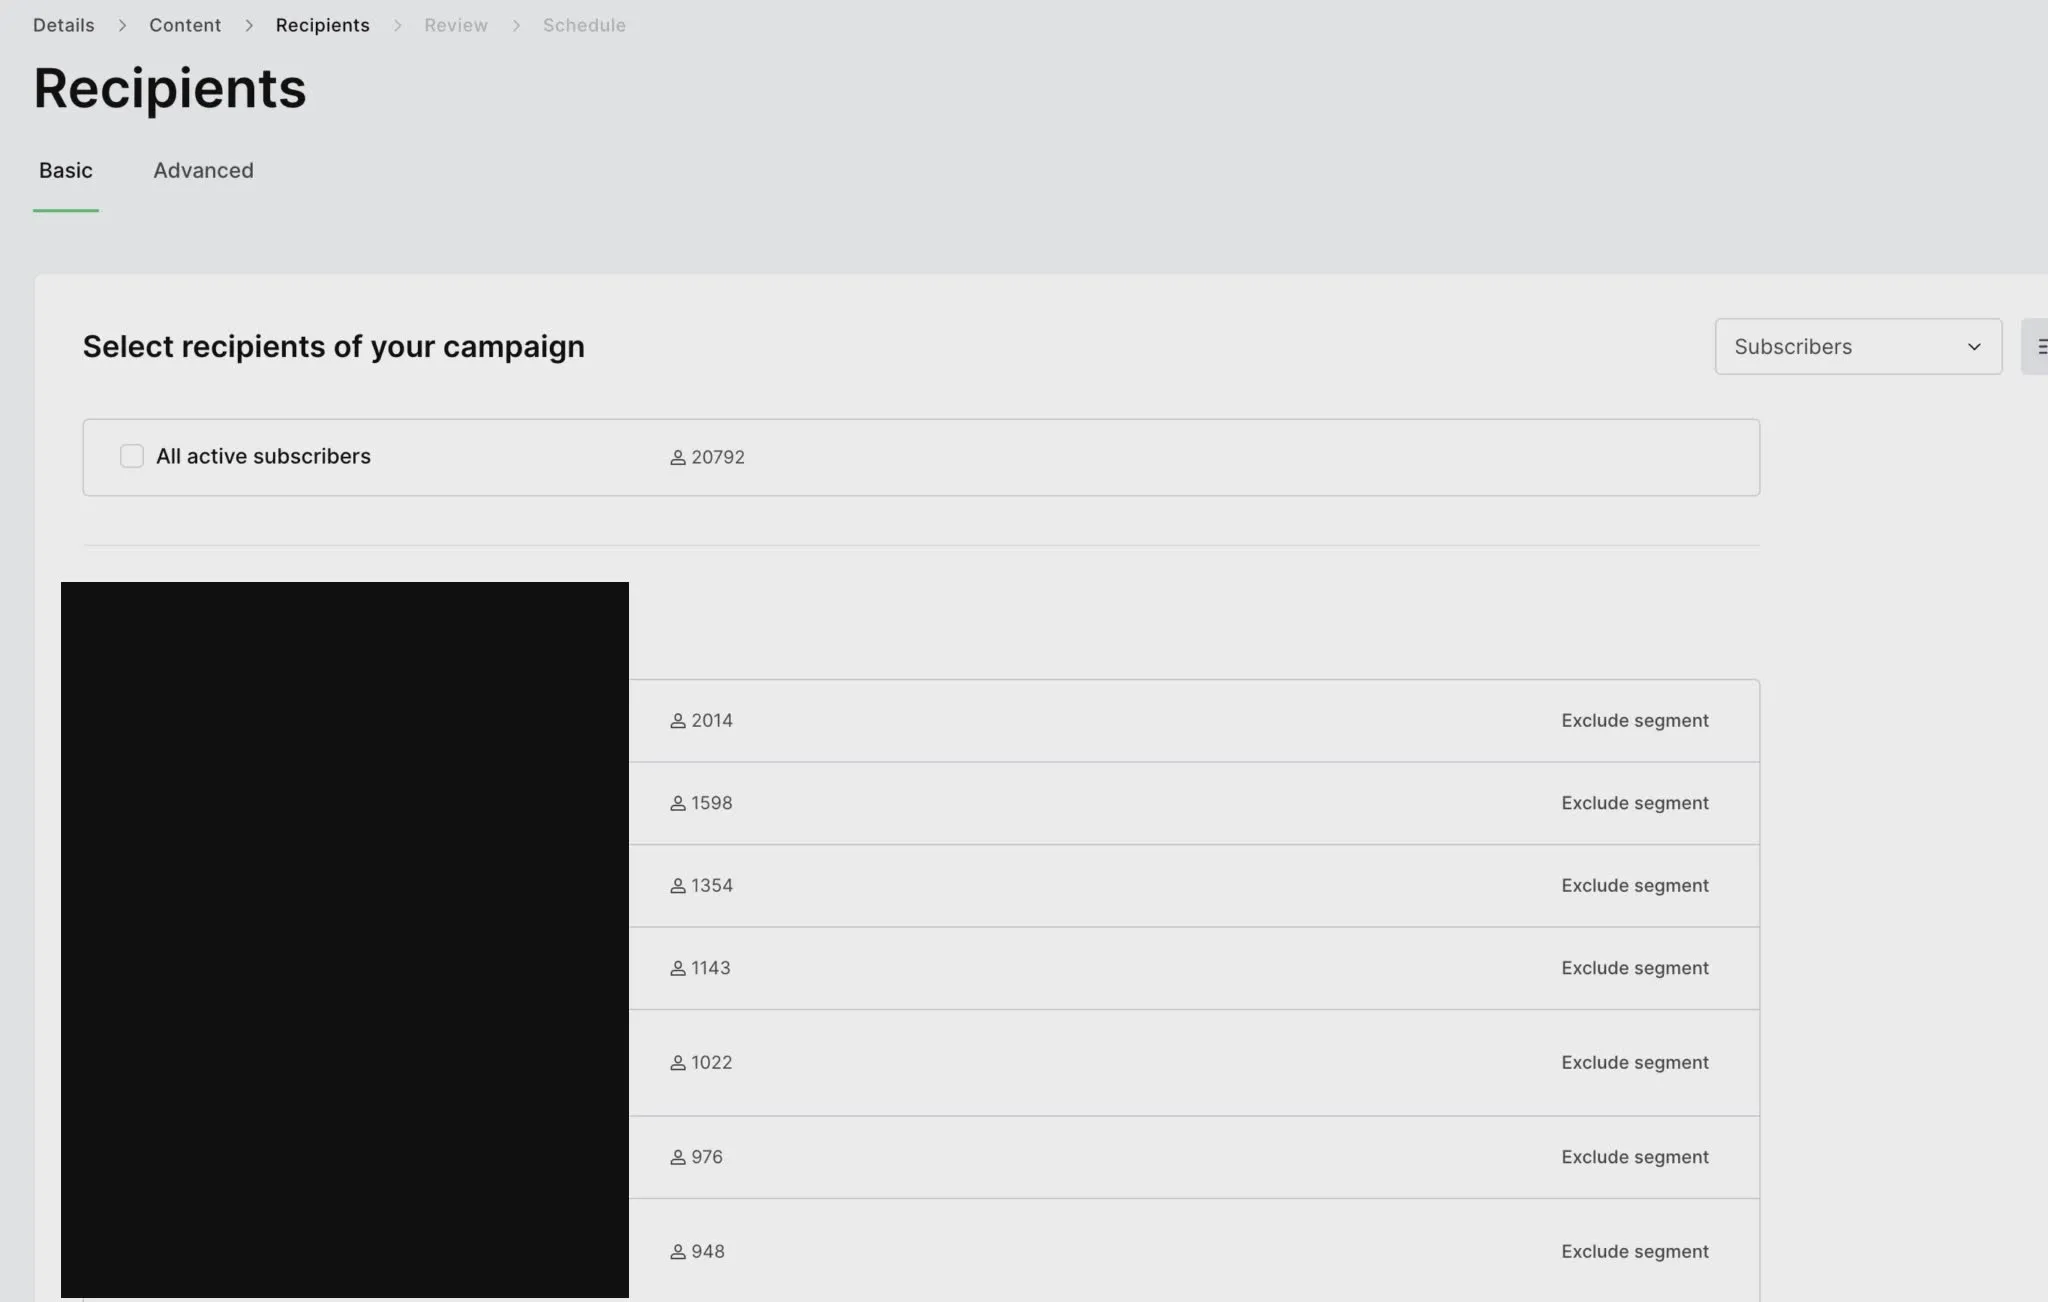2048x1302 pixels.
Task: Click the Schedule breadcrumb step
Action: pos(584,25)
